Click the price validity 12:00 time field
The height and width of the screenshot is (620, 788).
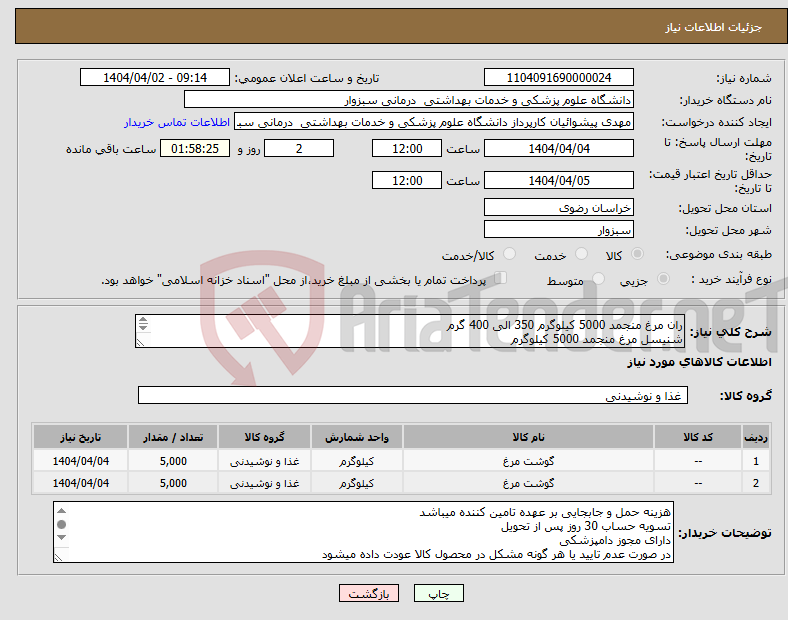click(407, 180)
